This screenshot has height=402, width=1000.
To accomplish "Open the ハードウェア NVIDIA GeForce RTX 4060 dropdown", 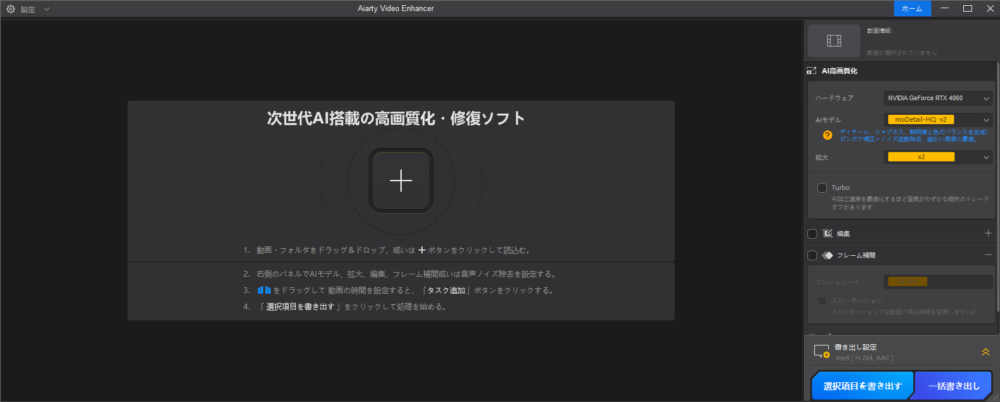I will (x=938, y=98).
